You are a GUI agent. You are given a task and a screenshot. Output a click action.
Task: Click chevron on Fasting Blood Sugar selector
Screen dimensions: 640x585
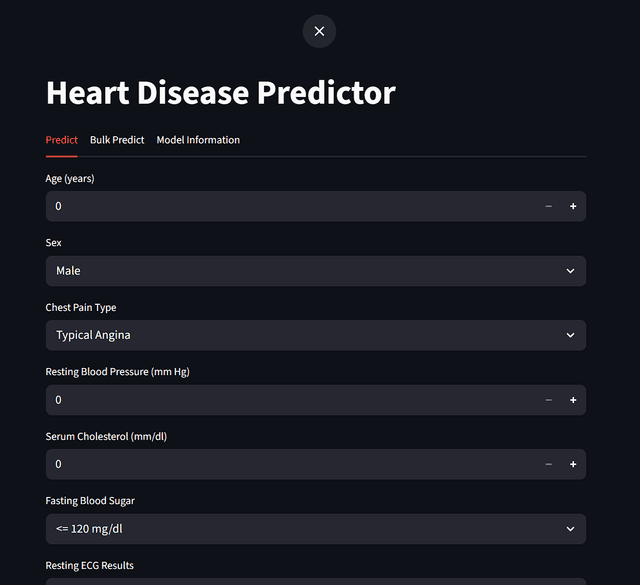point(570,529)
